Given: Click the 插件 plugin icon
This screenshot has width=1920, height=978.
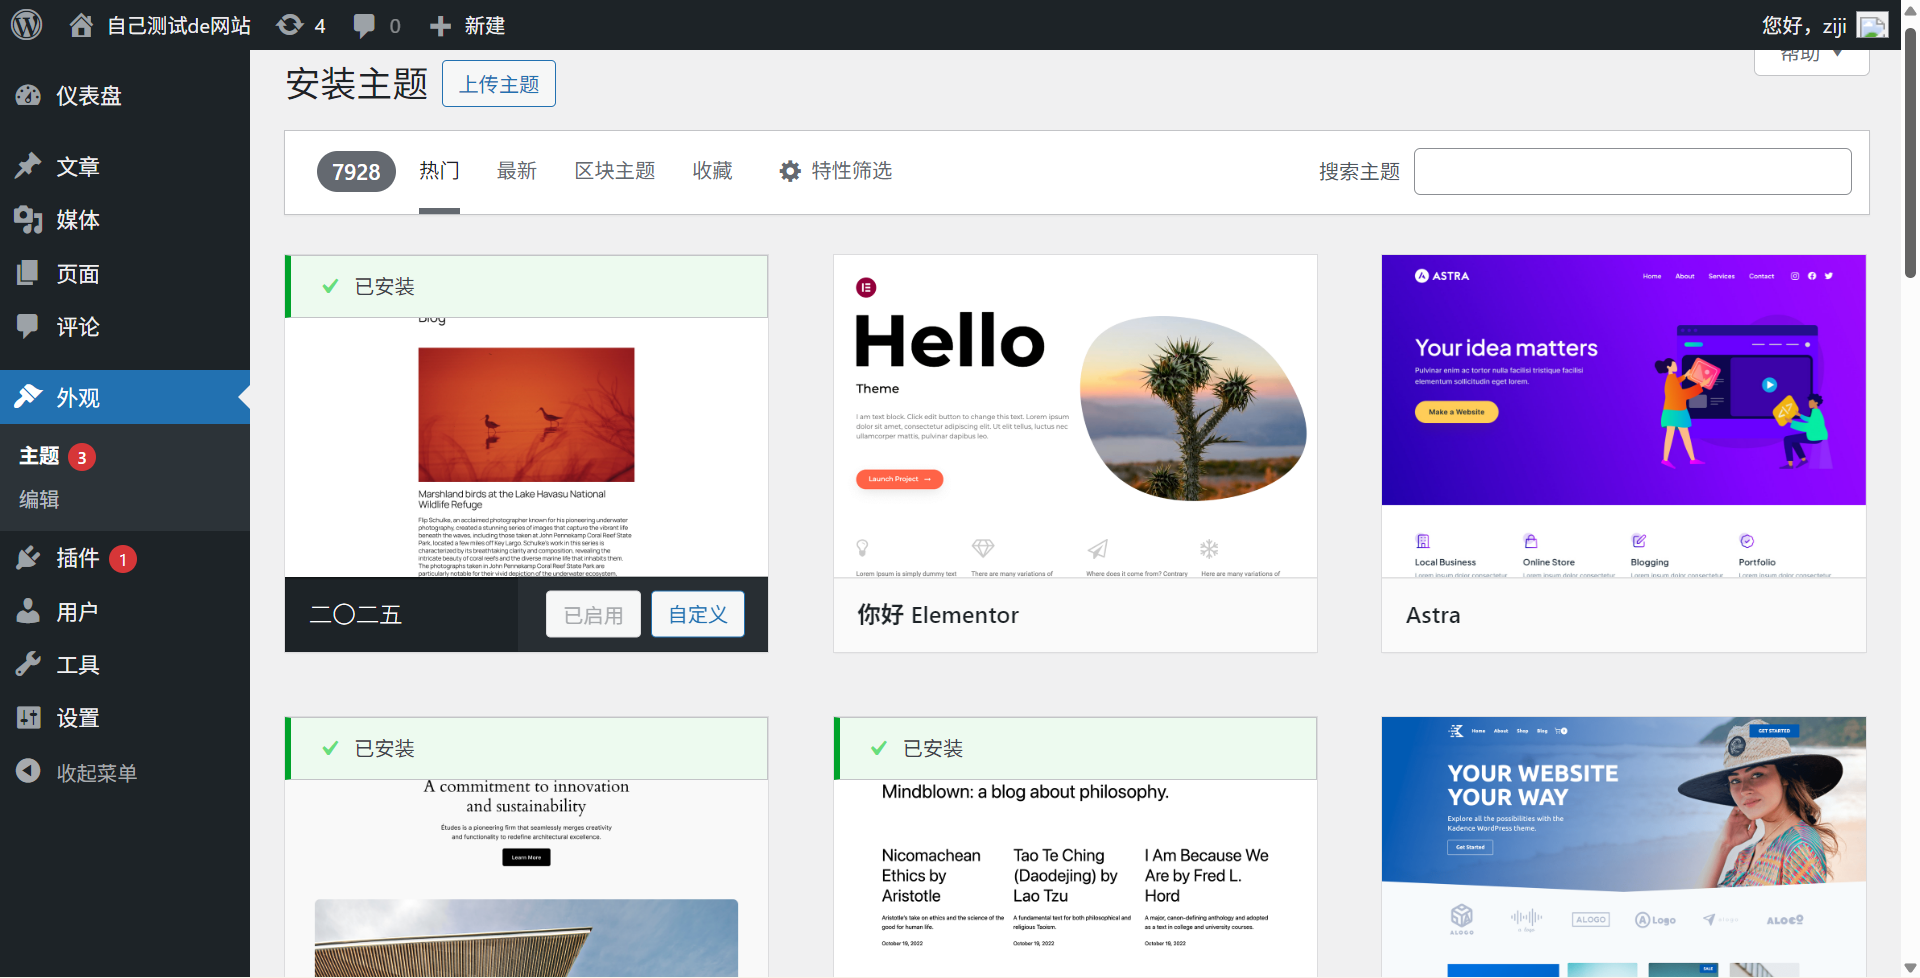Looking at the screenshot, I should pos(28,558).
